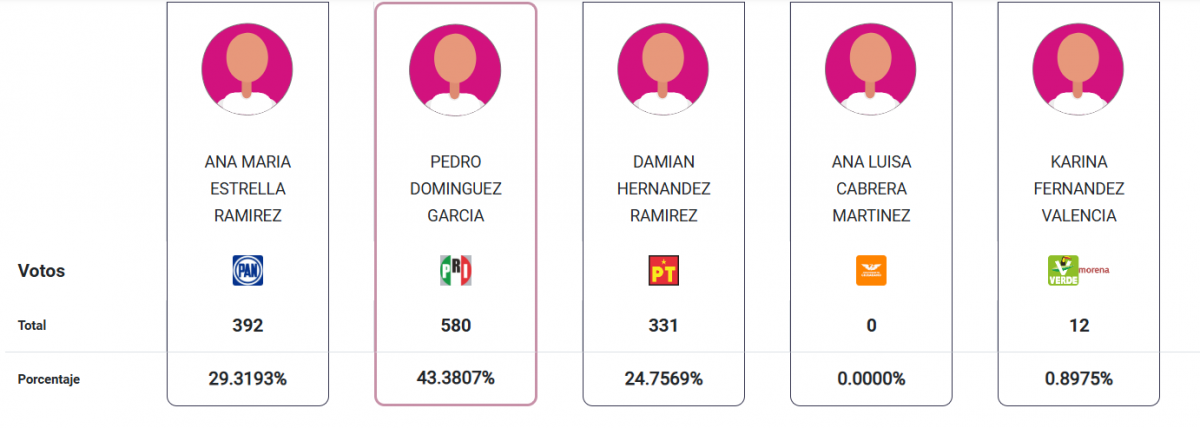Click the PRI party logo
This screenshot has height=428, width=1200.
point(455,271)
